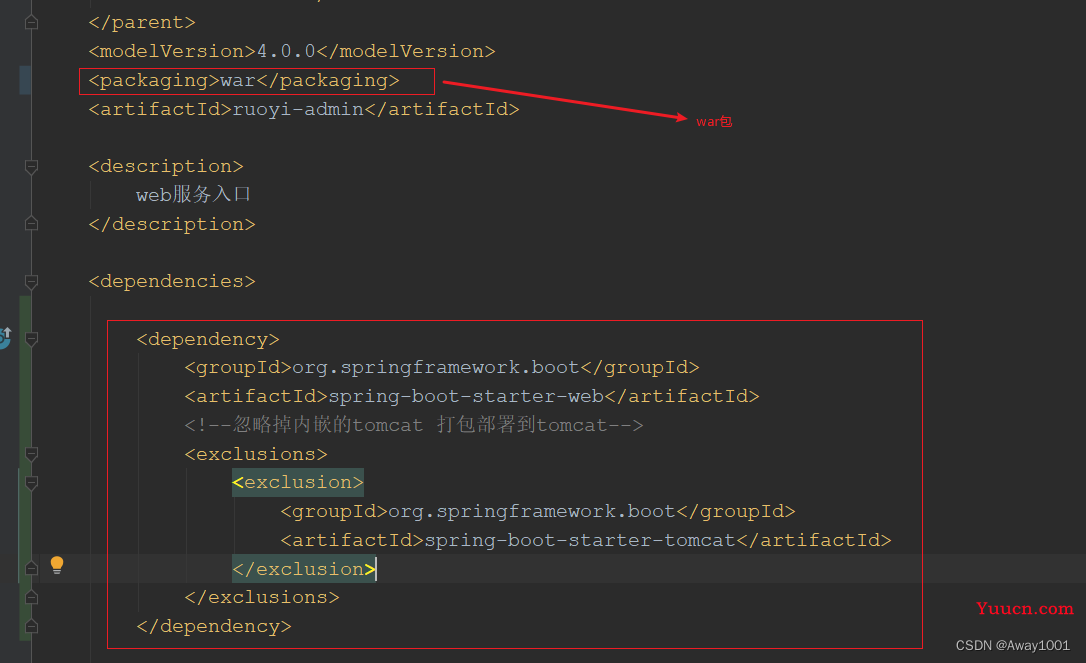Collapse the highlighted exclusion opening tag fold marker

pos(32,482)
